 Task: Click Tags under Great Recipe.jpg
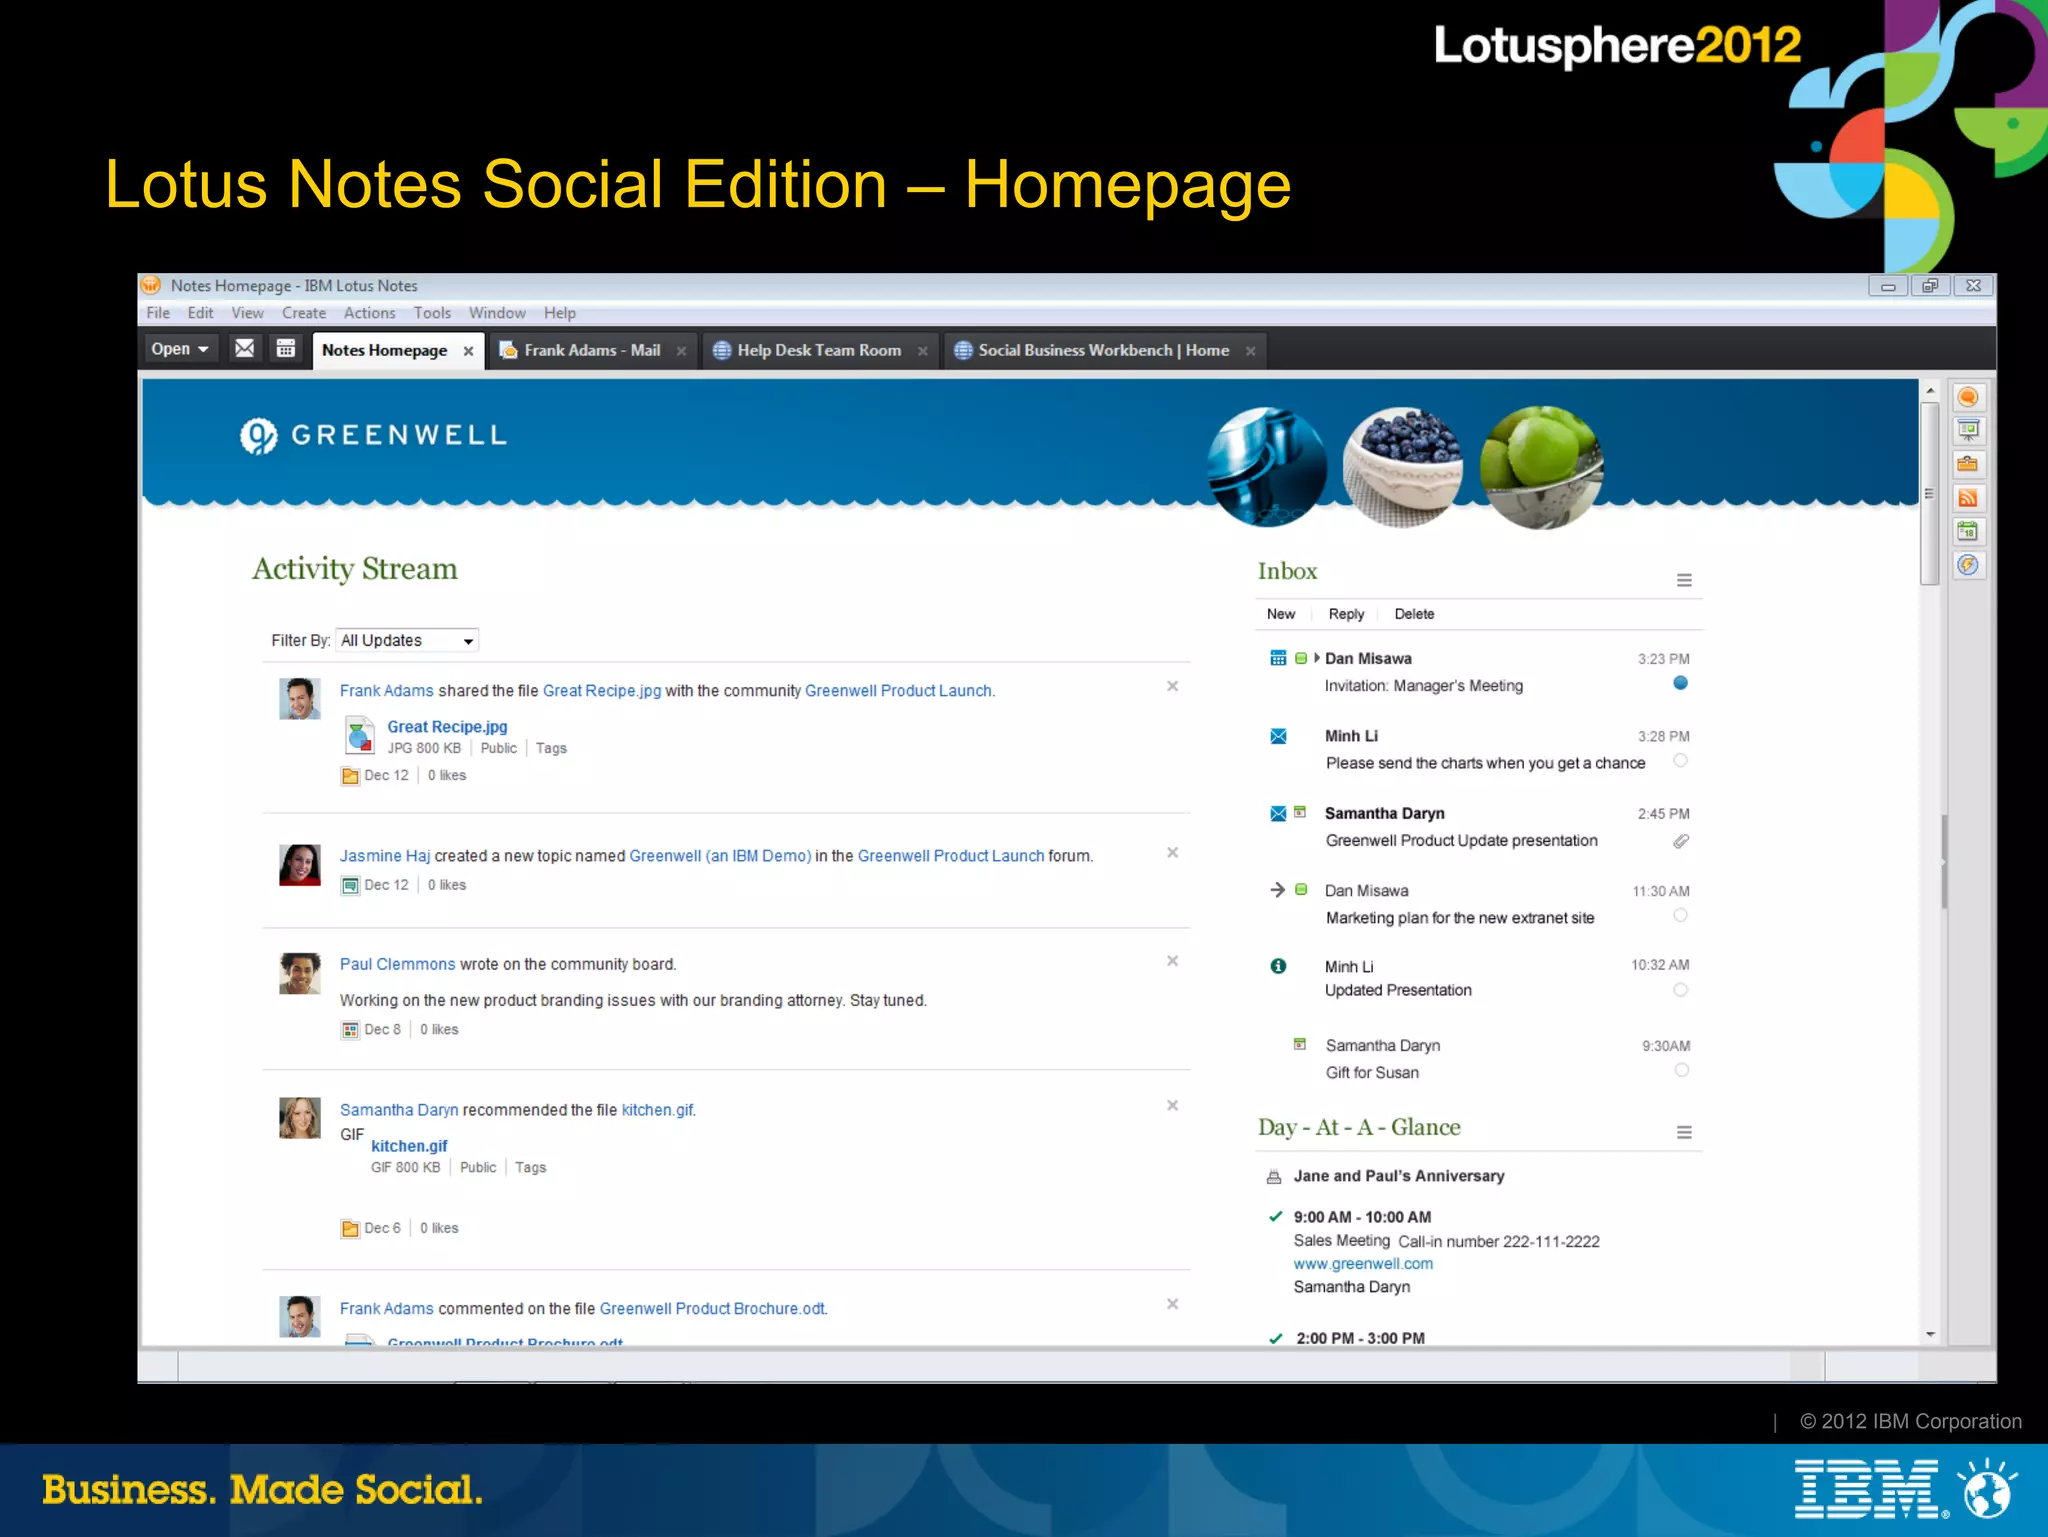pos(551,748)
